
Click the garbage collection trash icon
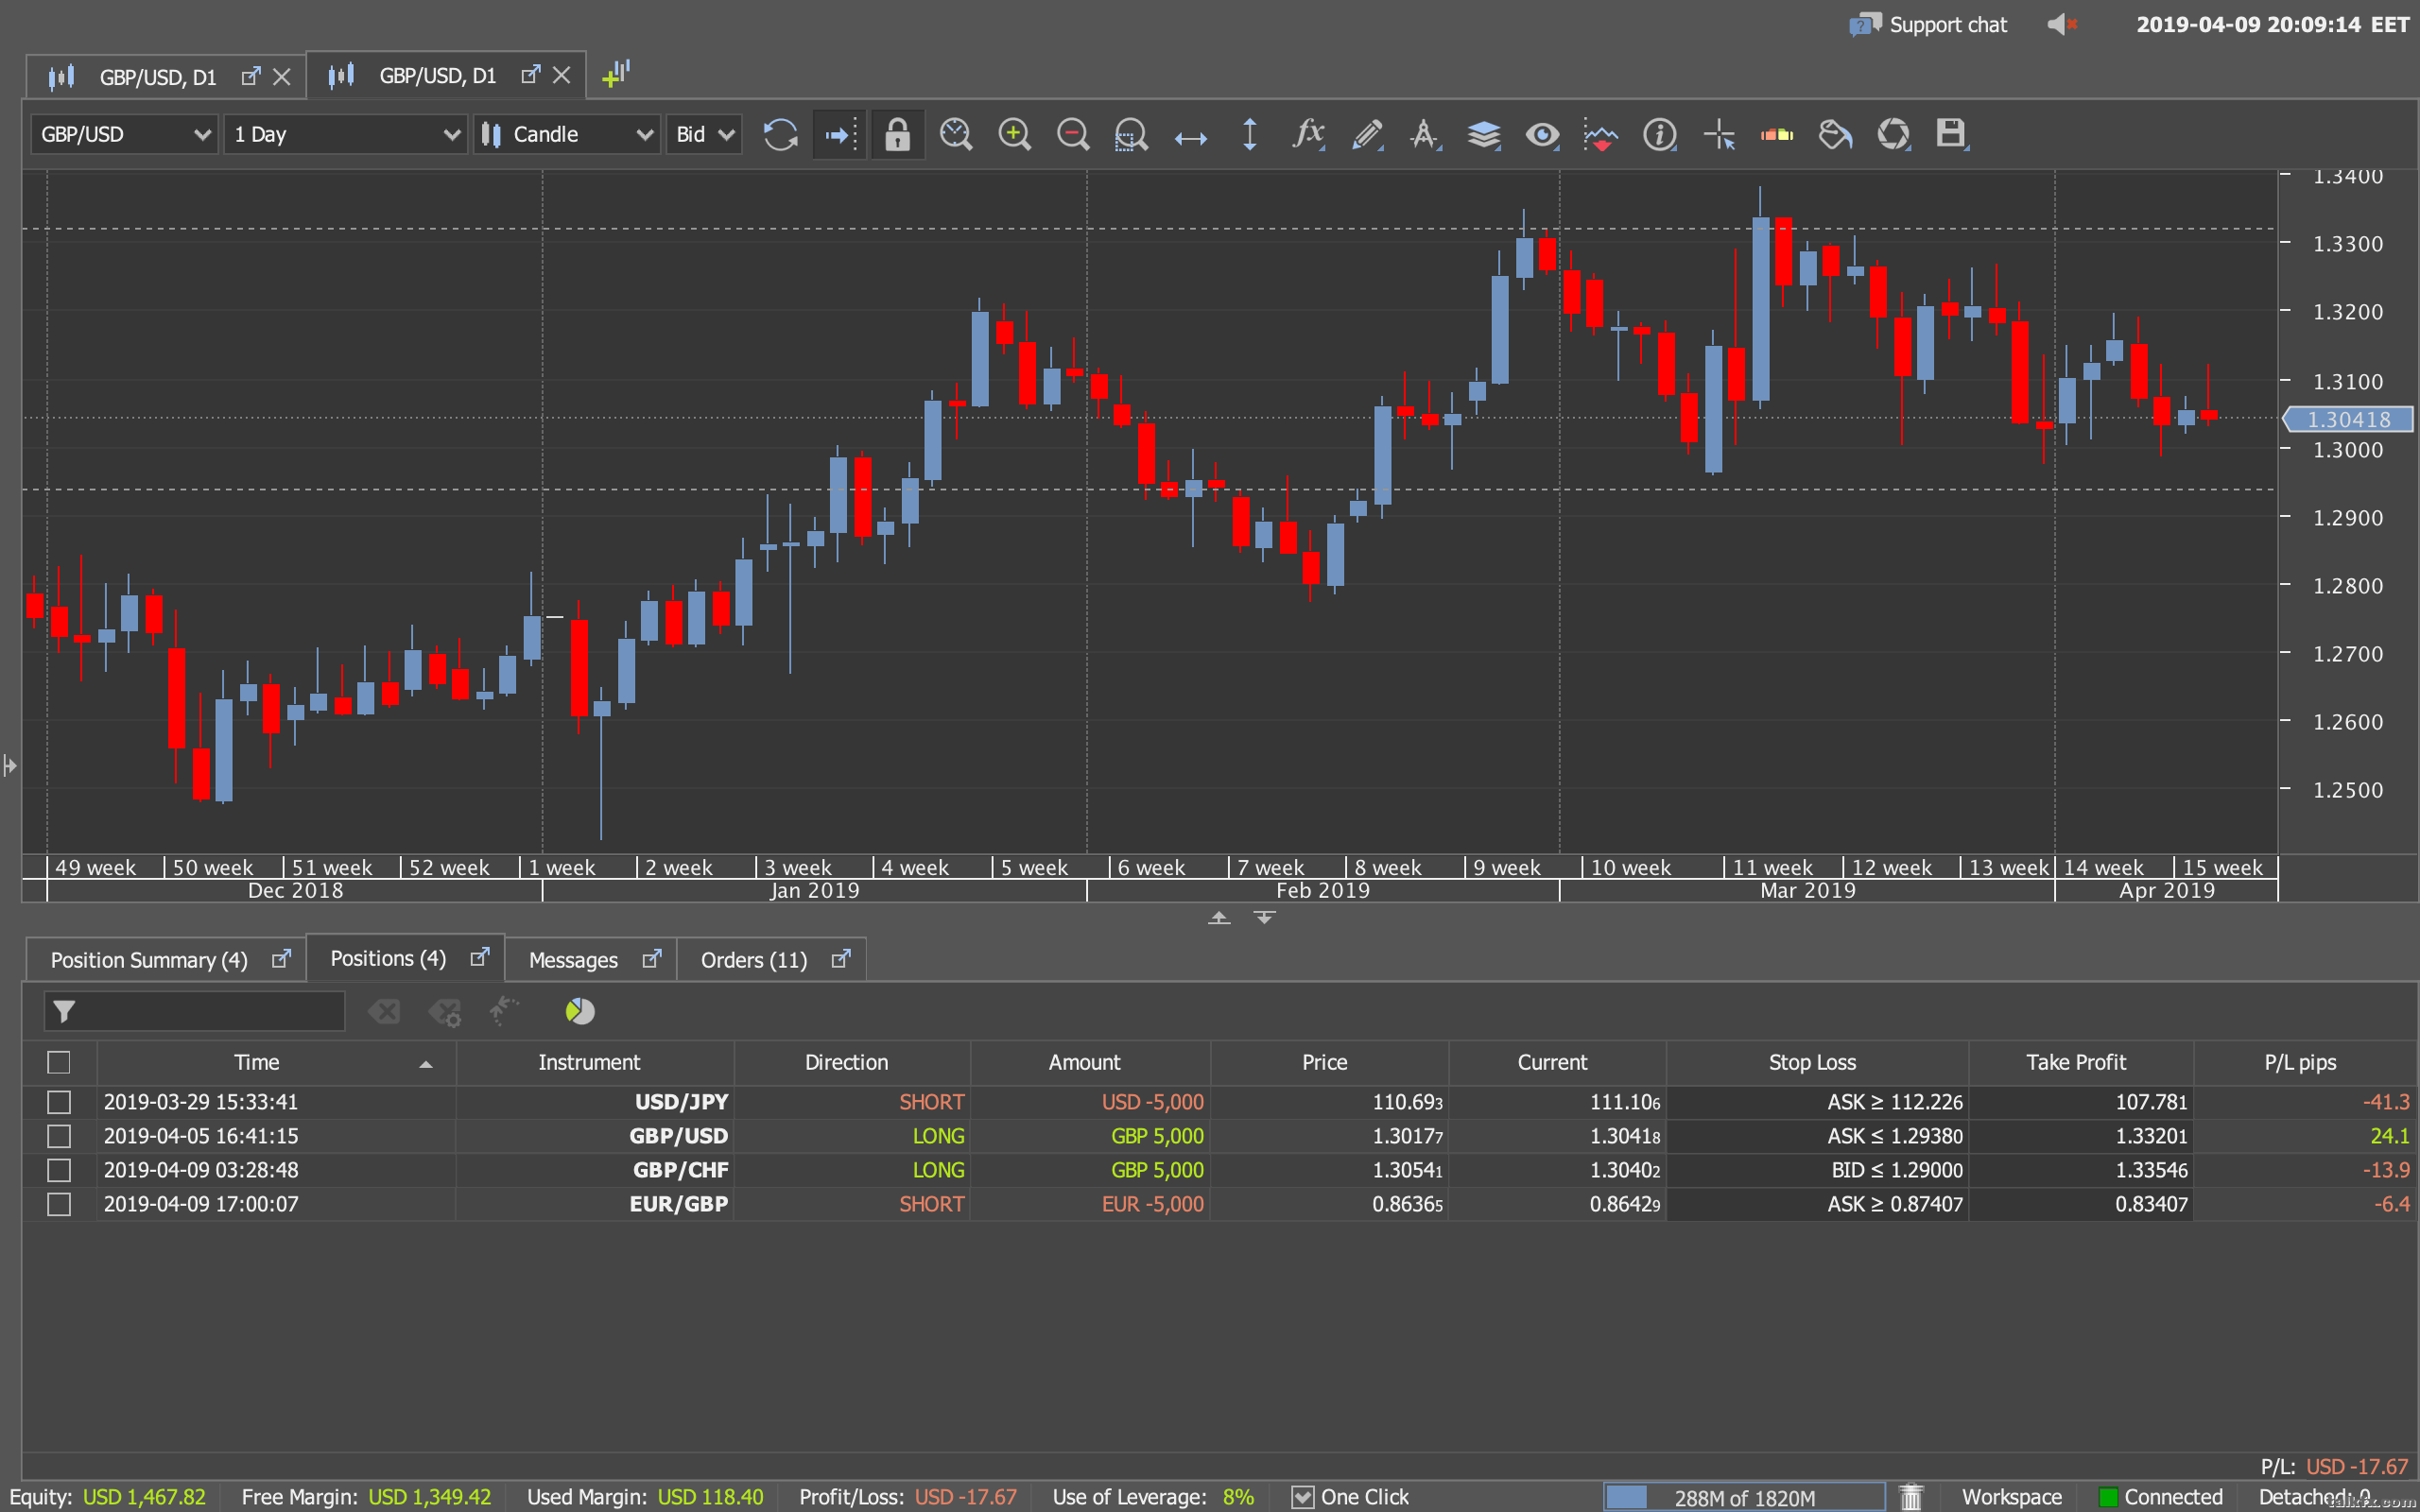pos(1911,1497)
